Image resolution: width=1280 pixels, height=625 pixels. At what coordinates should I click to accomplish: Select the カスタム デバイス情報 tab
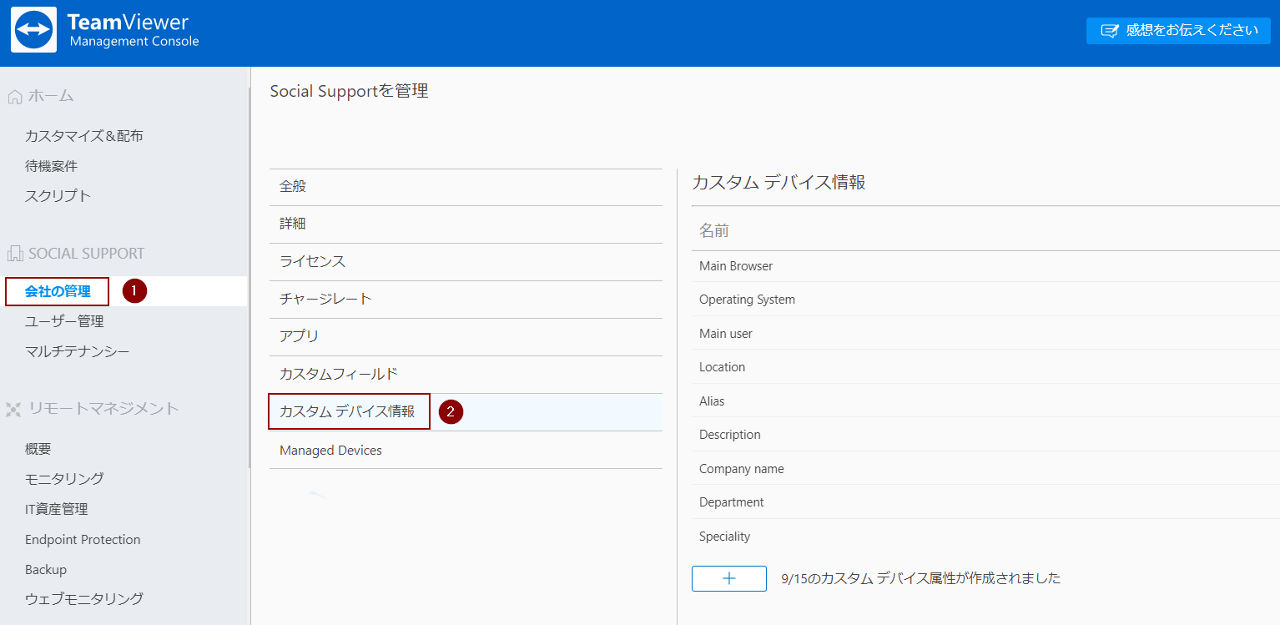[x=349, y=411]
